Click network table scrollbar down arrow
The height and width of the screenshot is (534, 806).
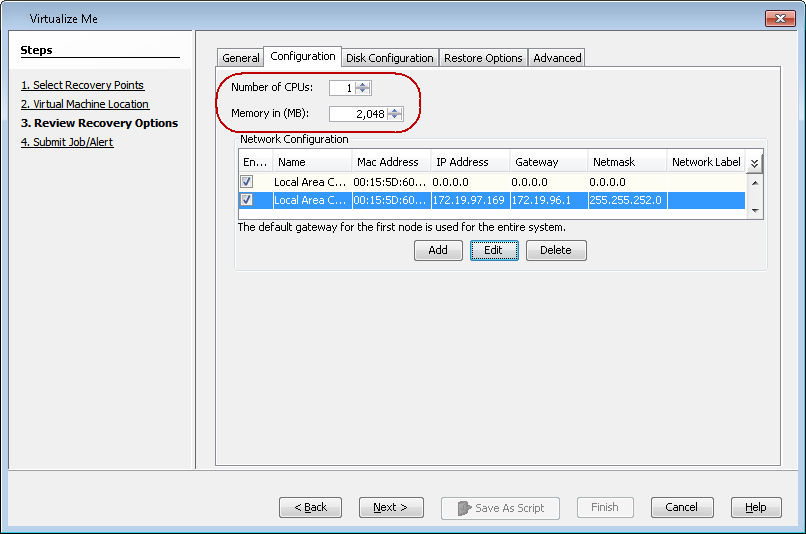click(755, 210)
